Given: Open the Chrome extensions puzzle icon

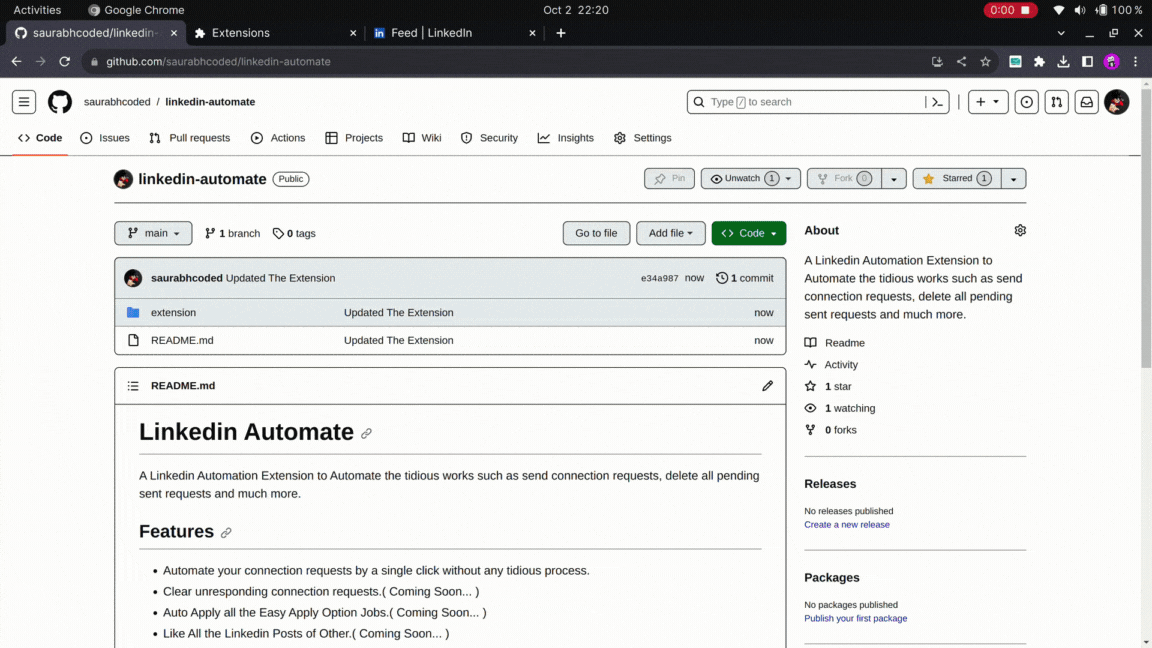Looking at the screenshot, I should coord(1039,62).
